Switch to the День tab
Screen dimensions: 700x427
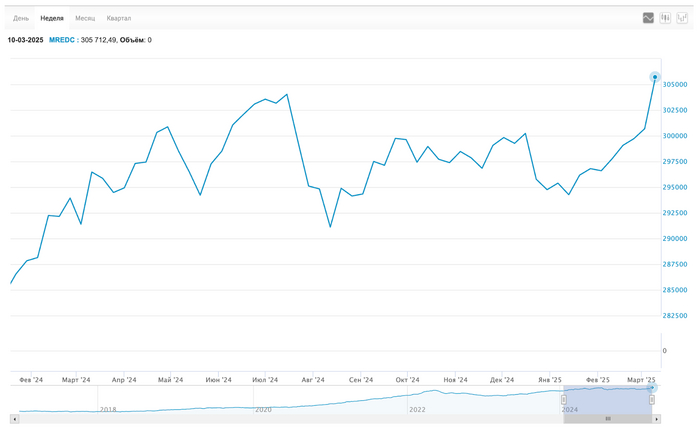[x=21, y=18]
